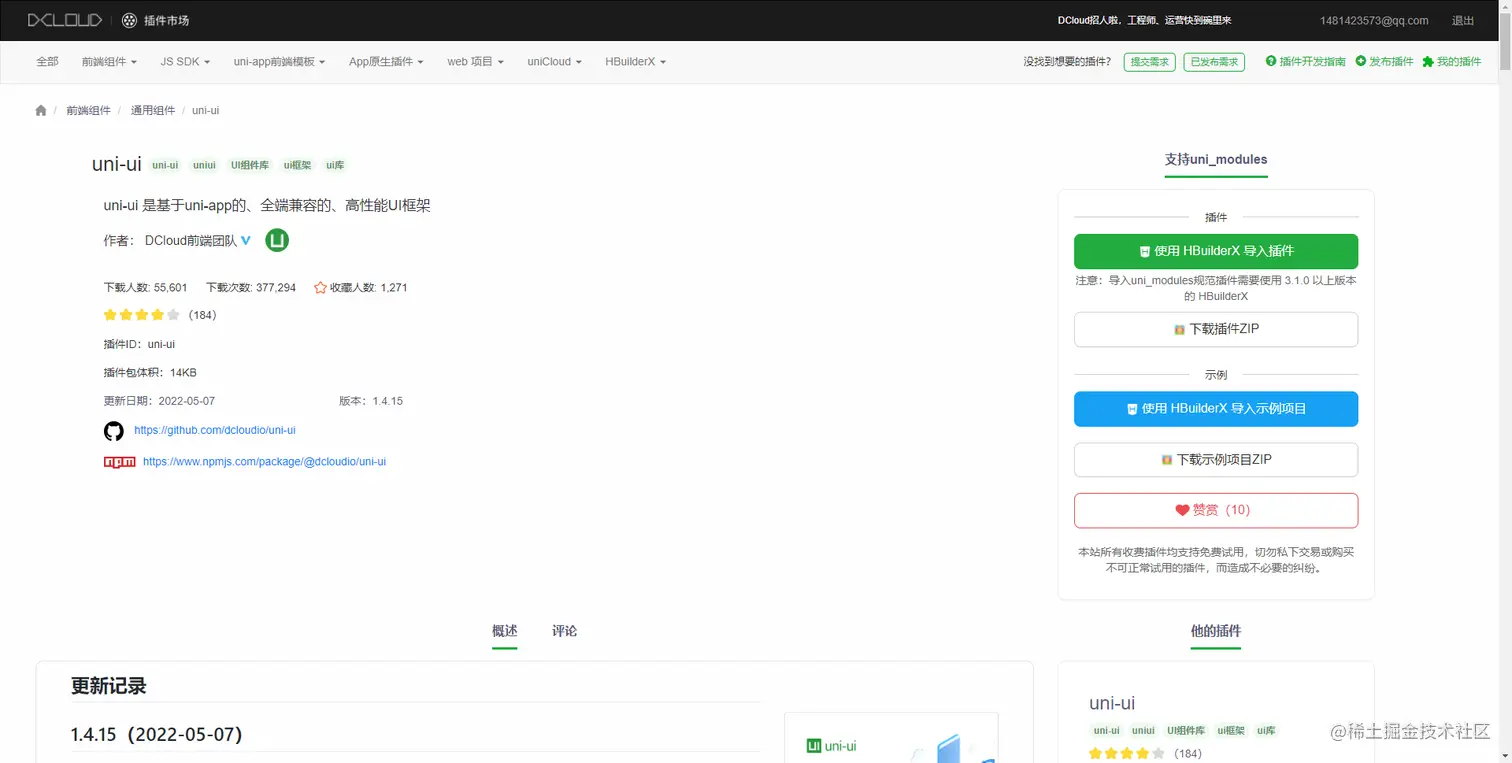Screen dimensions: 1512x763
Task: Click the UI组件库 tag next to title
Action: click(250, 165)
